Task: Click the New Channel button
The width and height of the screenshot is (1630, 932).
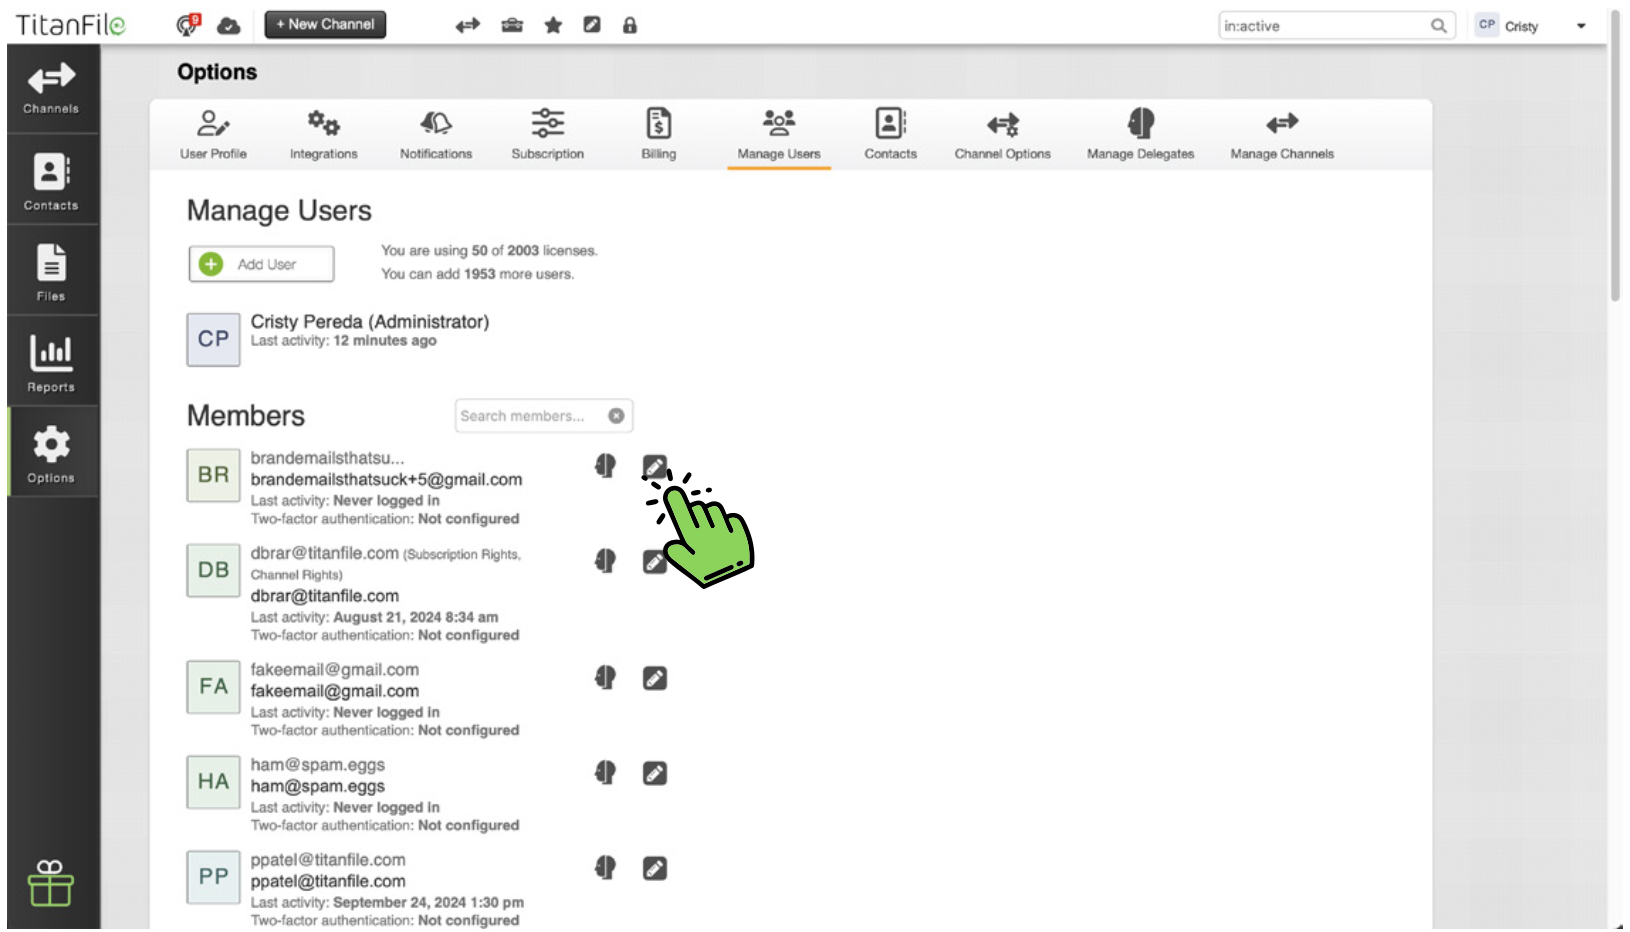Action: [325, 24]
